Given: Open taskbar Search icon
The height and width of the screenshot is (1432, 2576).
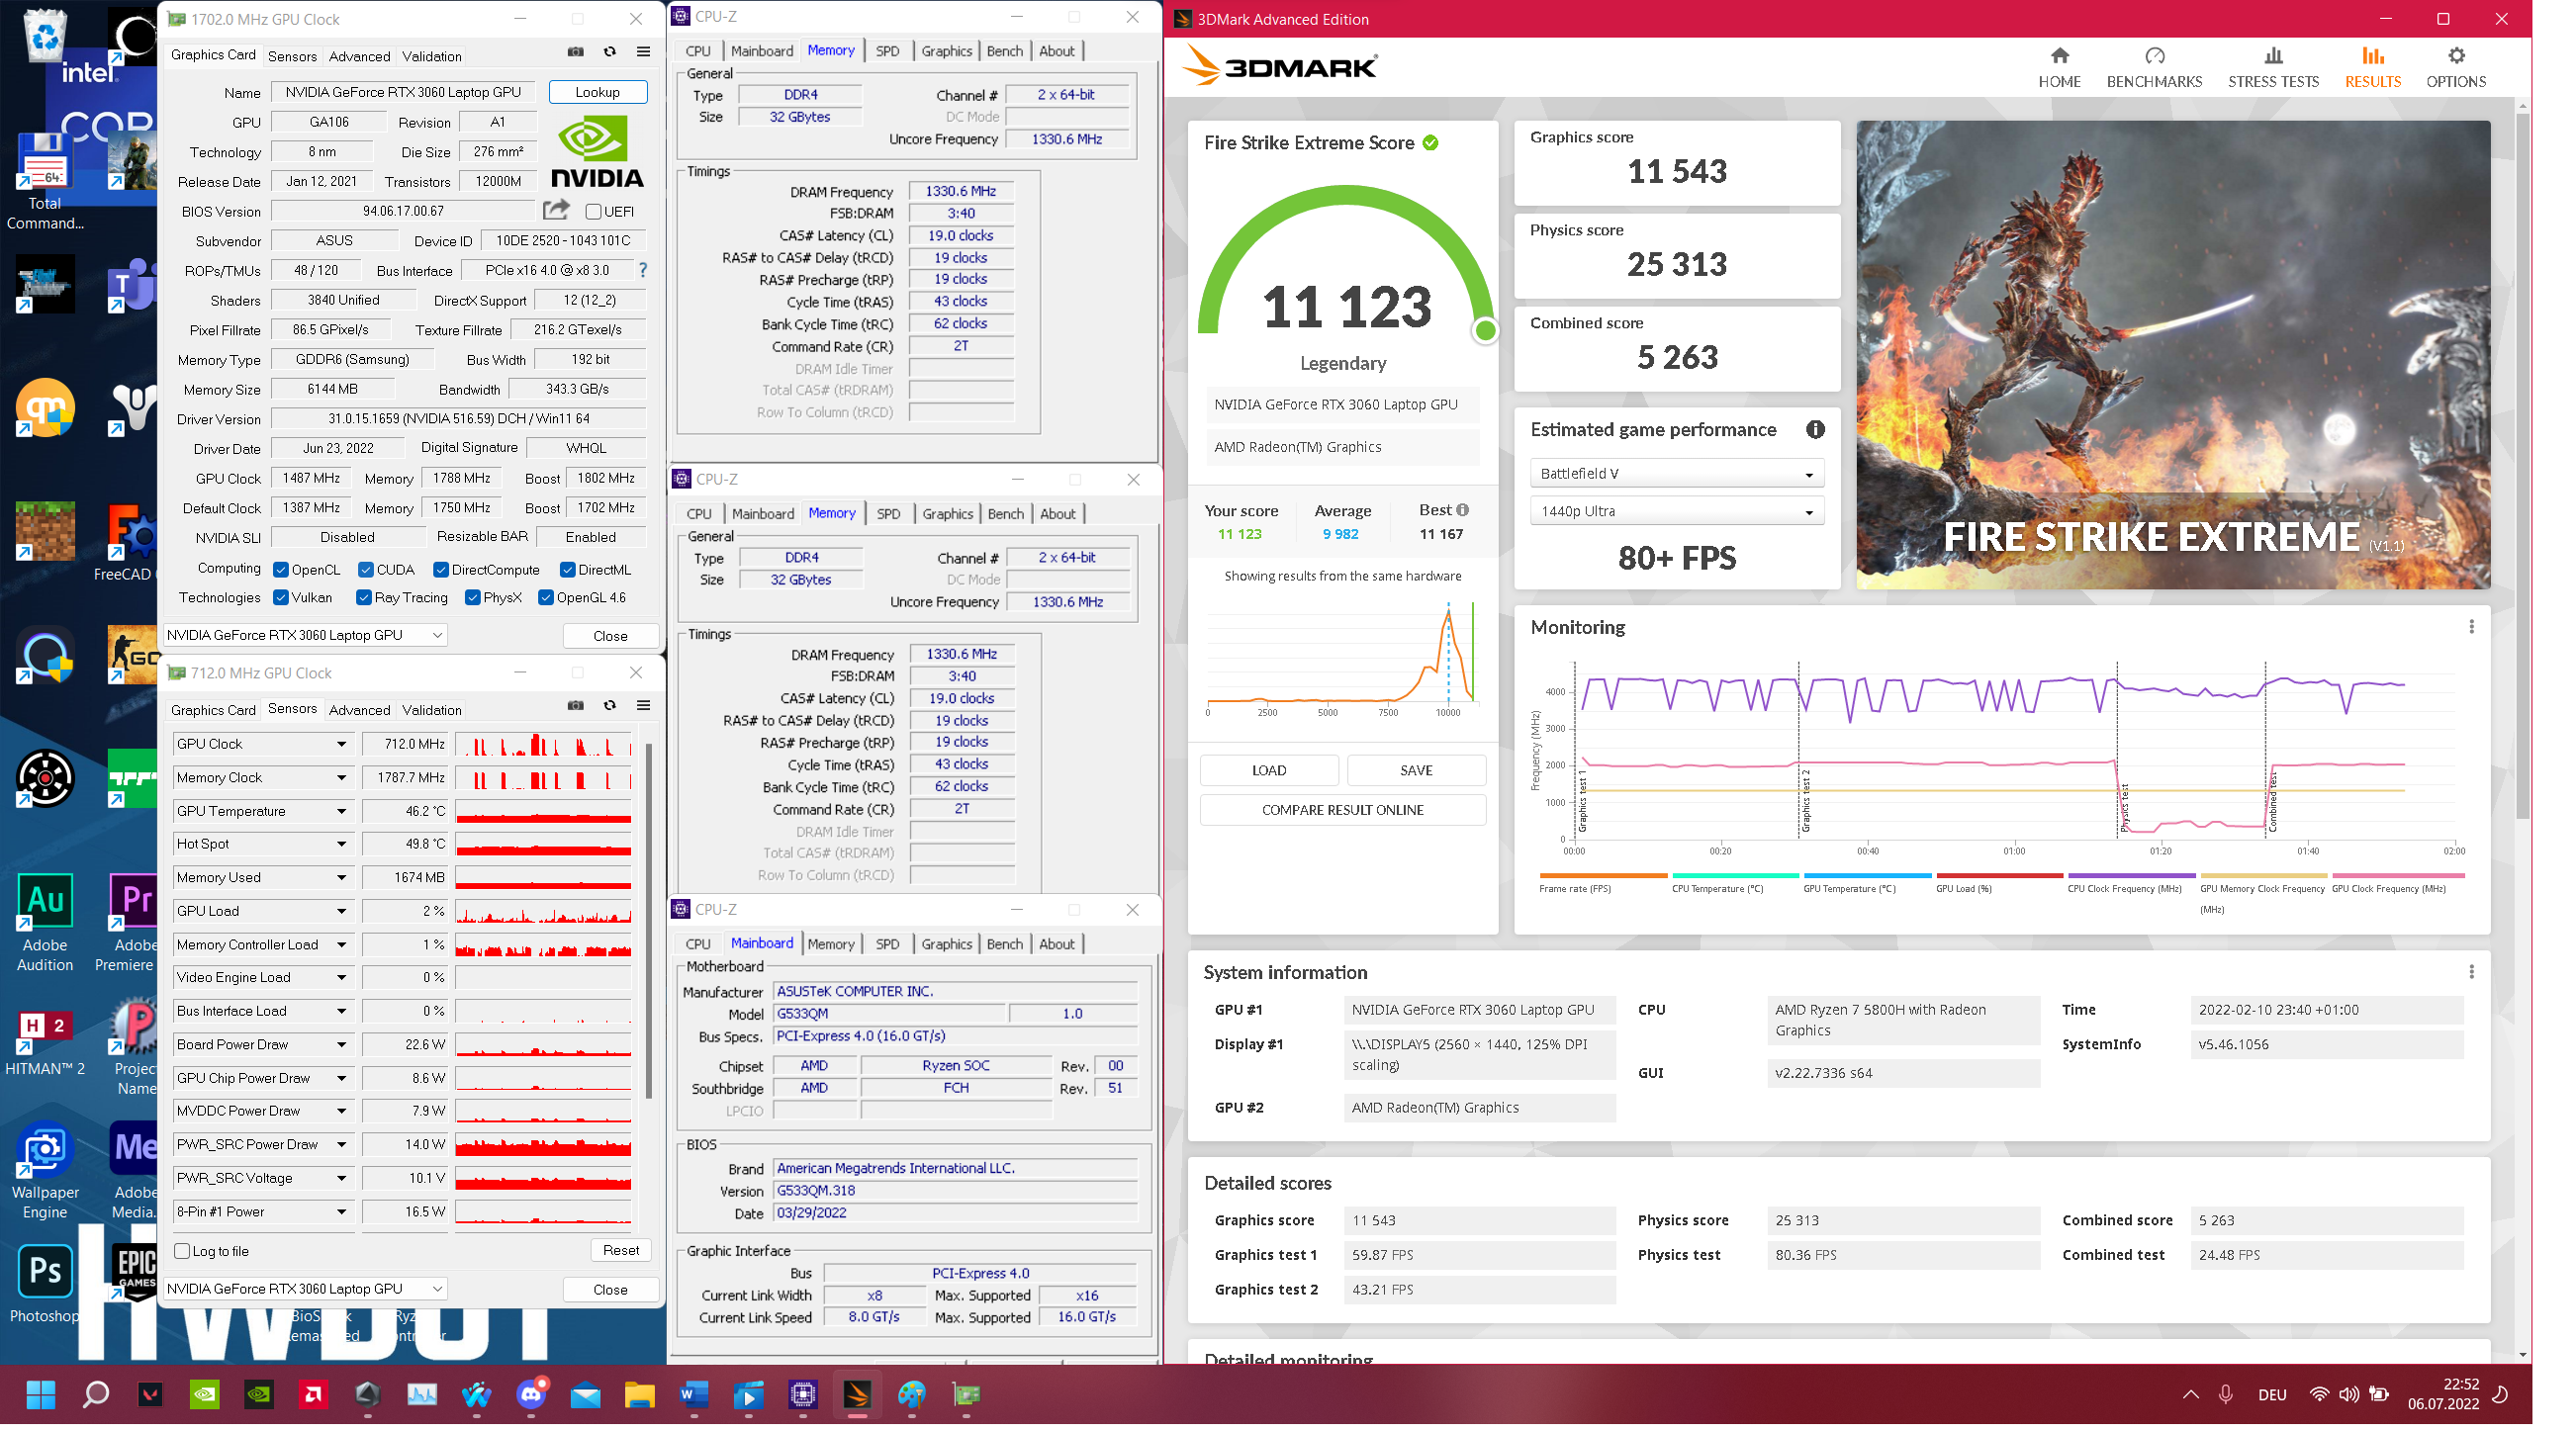Looking at the screenshot, I should [x=95, y=1394].
